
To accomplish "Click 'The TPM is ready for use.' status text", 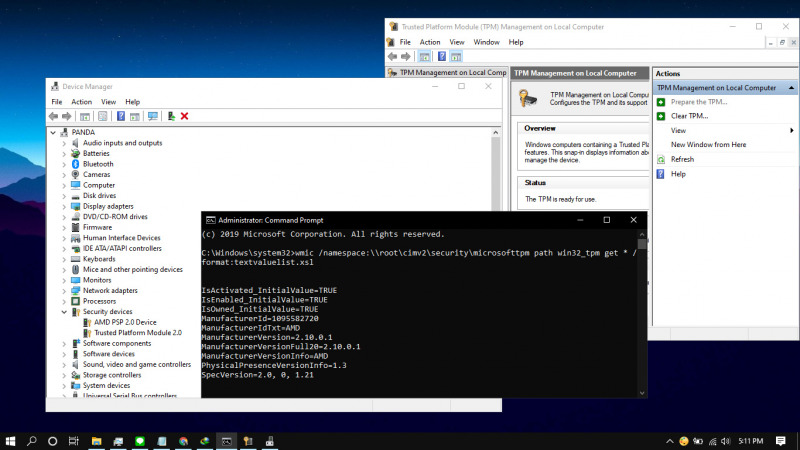I will [x=561, y=199].
